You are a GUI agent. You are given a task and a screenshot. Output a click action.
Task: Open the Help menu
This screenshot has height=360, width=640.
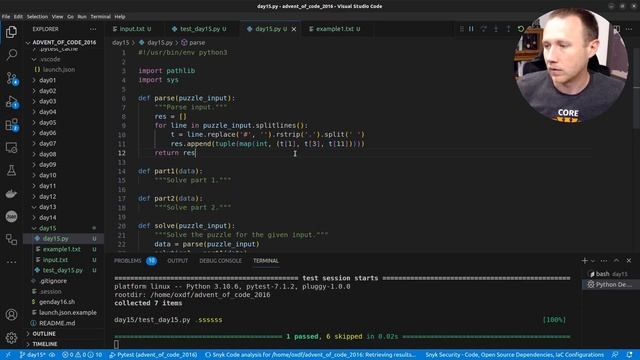pyautogui.click(x=120, y=17)
